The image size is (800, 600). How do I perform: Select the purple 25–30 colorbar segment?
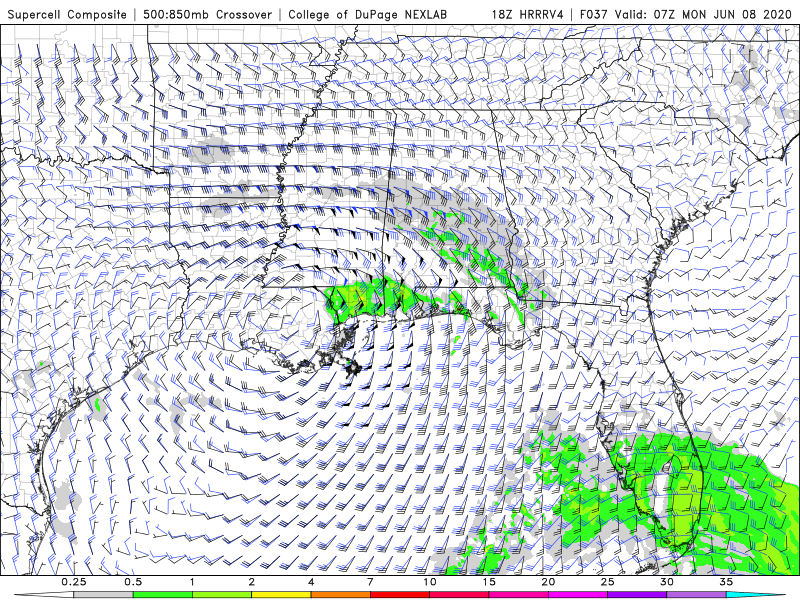tap(637, 595)
